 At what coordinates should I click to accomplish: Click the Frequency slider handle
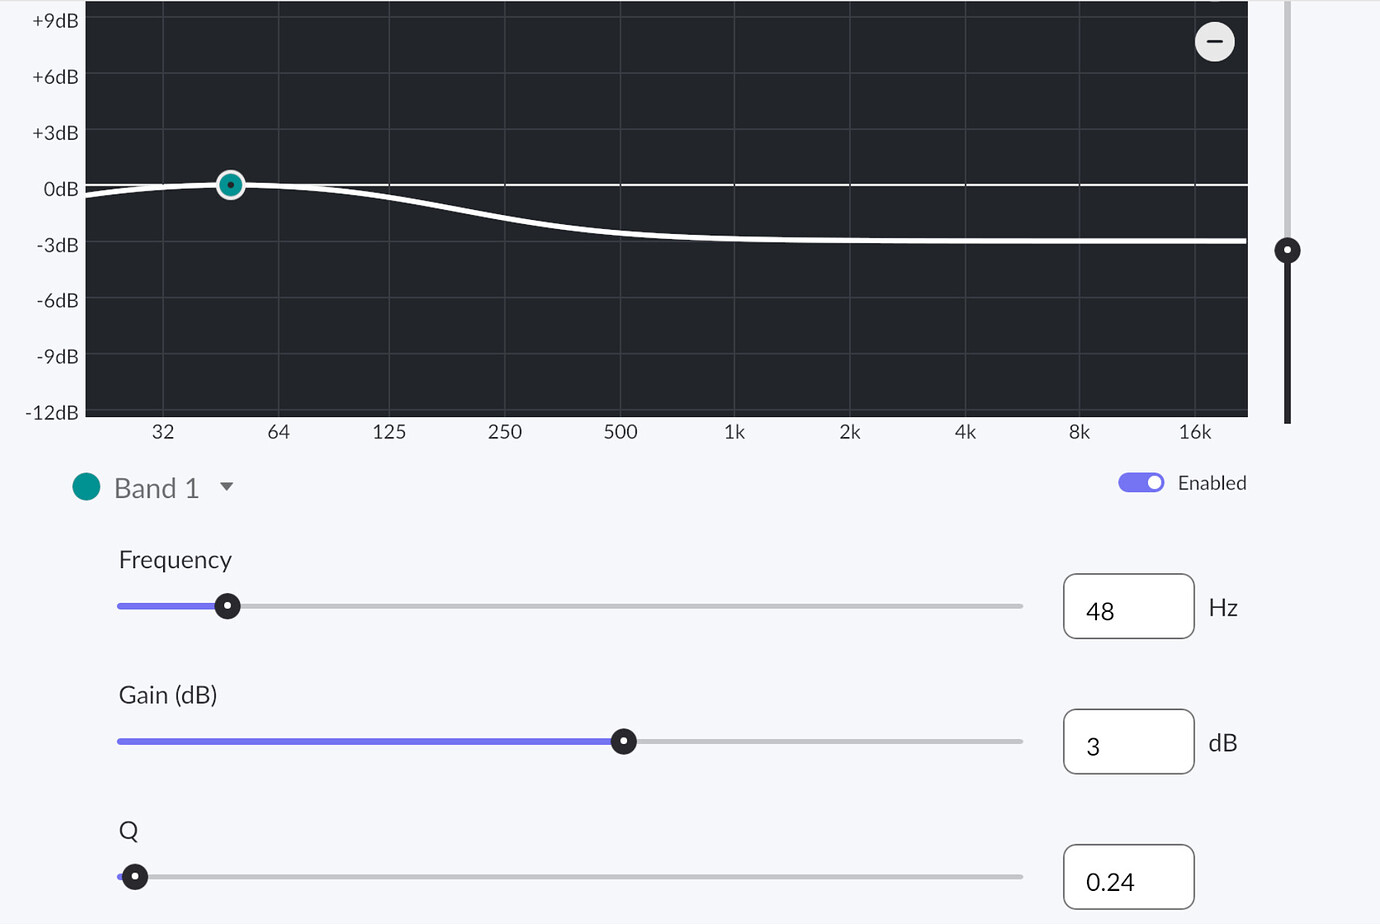click(x=227, y=606)
